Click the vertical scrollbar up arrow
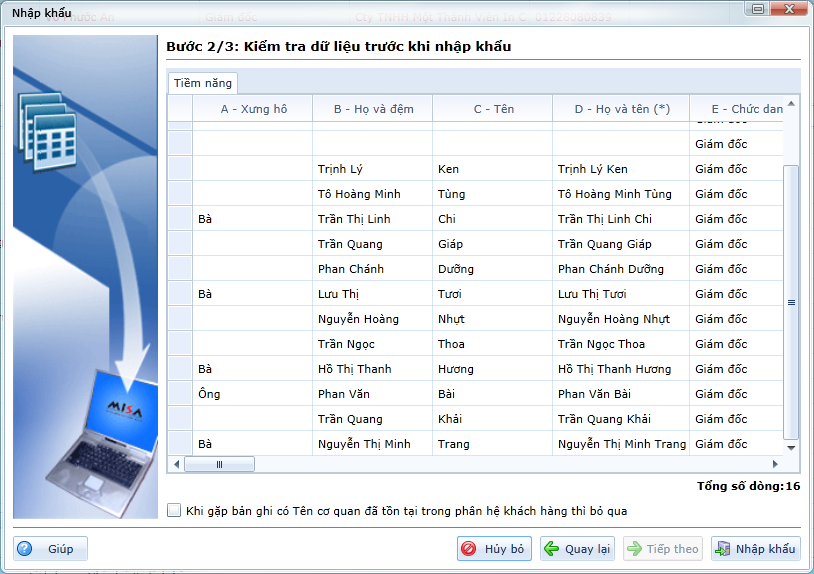 (x=792, y=103)
